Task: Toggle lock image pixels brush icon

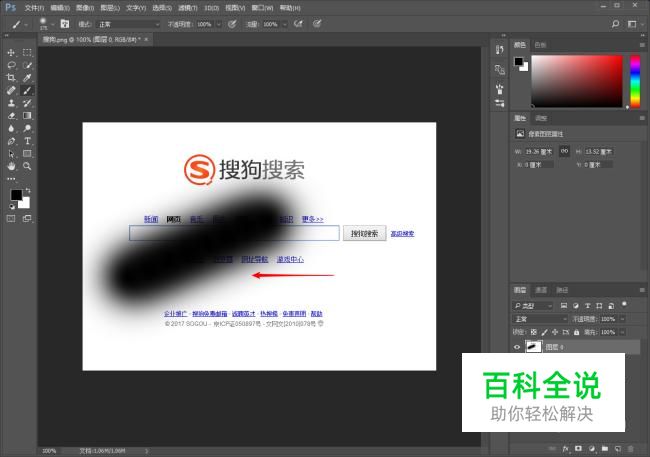Action: click(544, 332)
